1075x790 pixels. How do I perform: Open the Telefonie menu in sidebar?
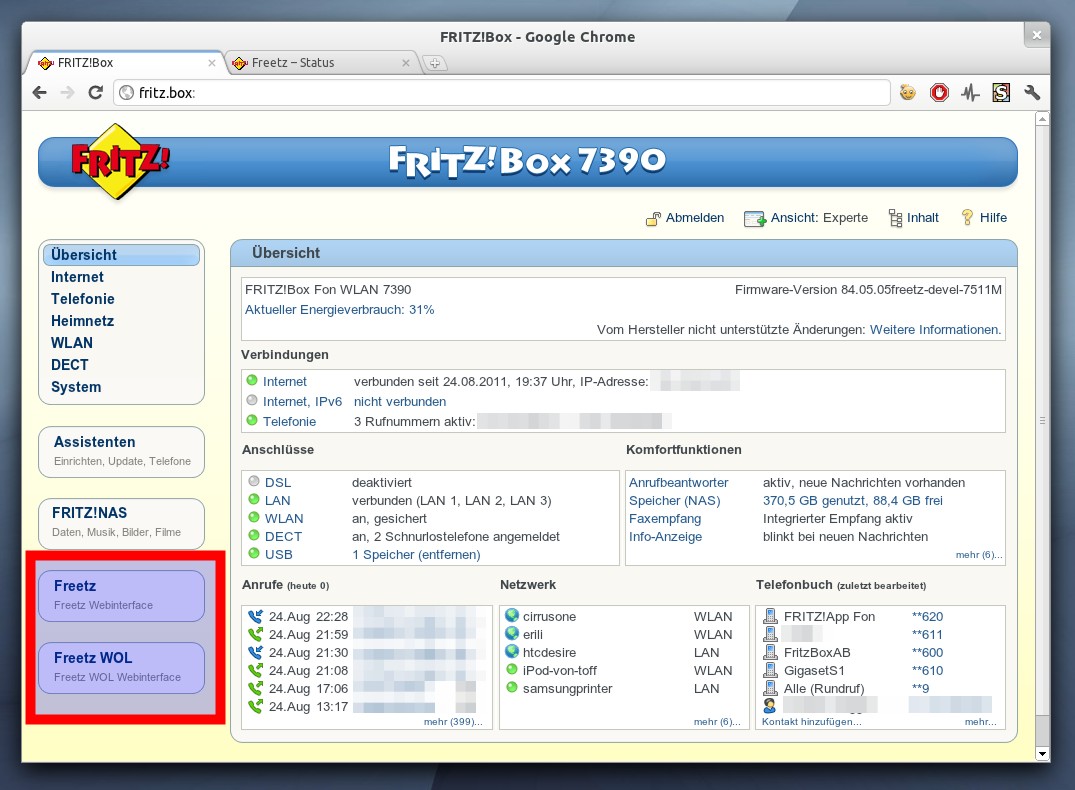(x=83, y=299)
